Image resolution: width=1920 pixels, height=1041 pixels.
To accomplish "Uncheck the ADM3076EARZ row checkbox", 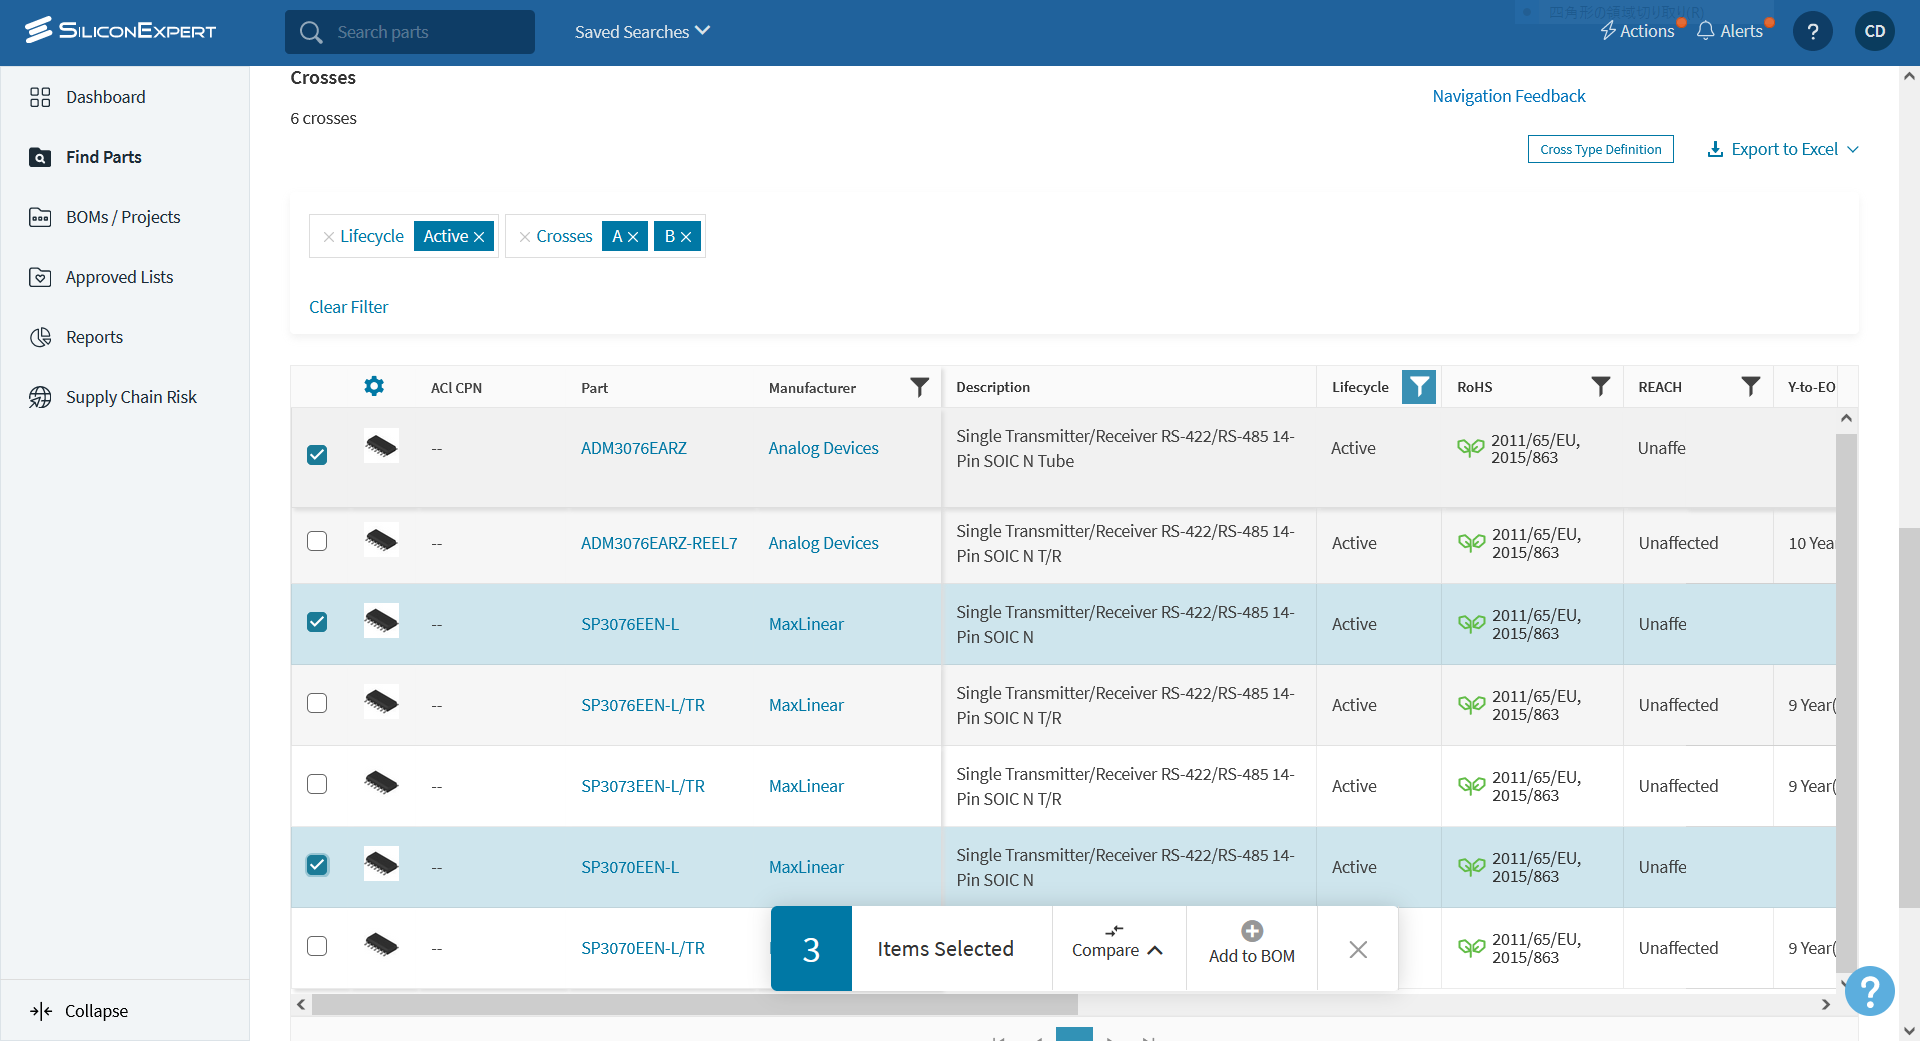I will click(317, 455).
